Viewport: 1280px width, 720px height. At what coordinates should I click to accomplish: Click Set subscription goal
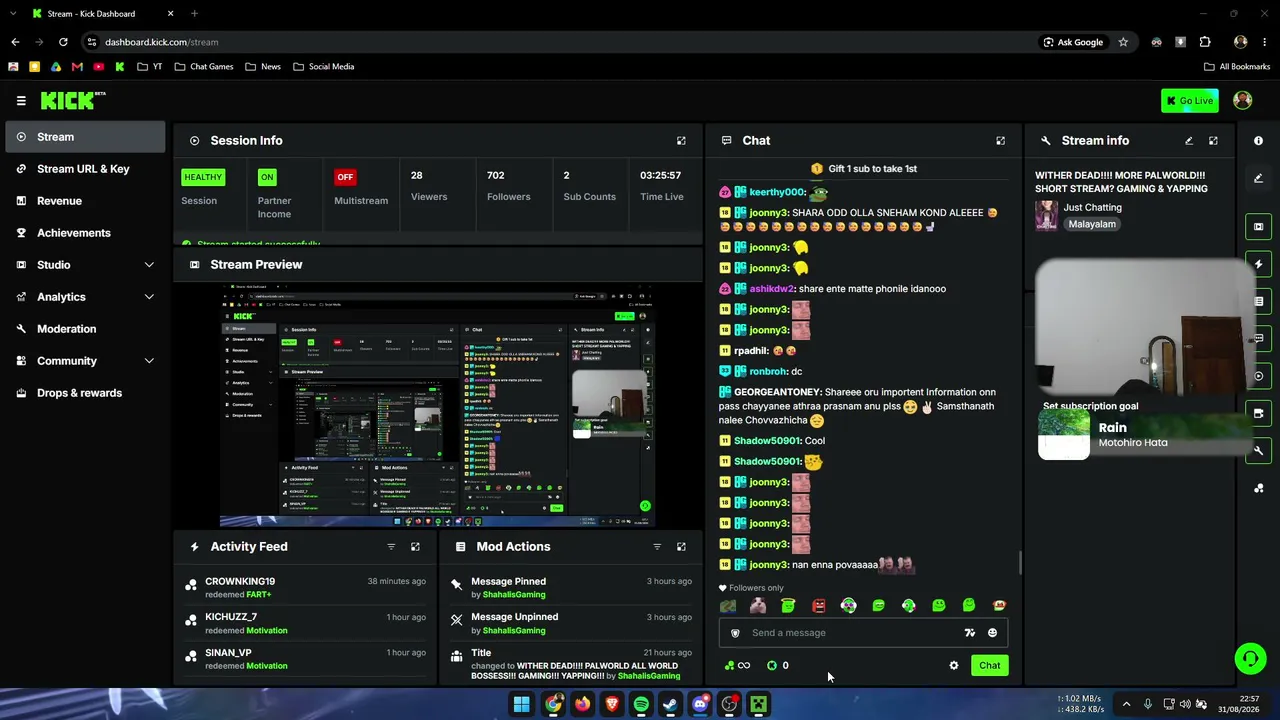tap(1090, 407)
